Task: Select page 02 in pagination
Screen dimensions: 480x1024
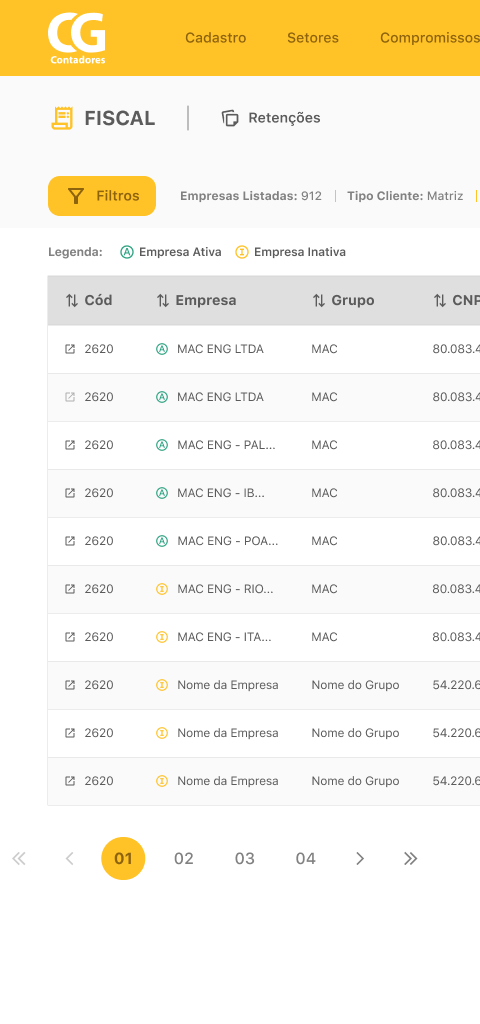Action: pos(184,859)
